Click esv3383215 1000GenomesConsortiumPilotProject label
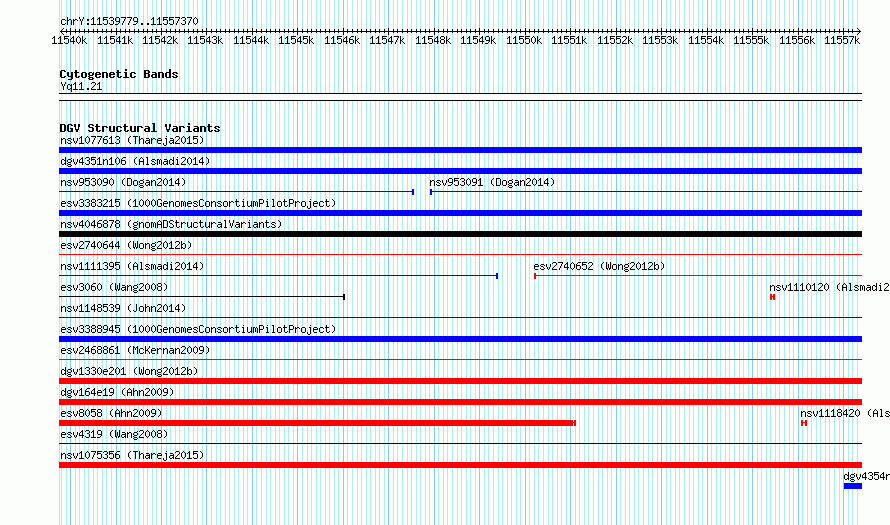 [198, 203]
